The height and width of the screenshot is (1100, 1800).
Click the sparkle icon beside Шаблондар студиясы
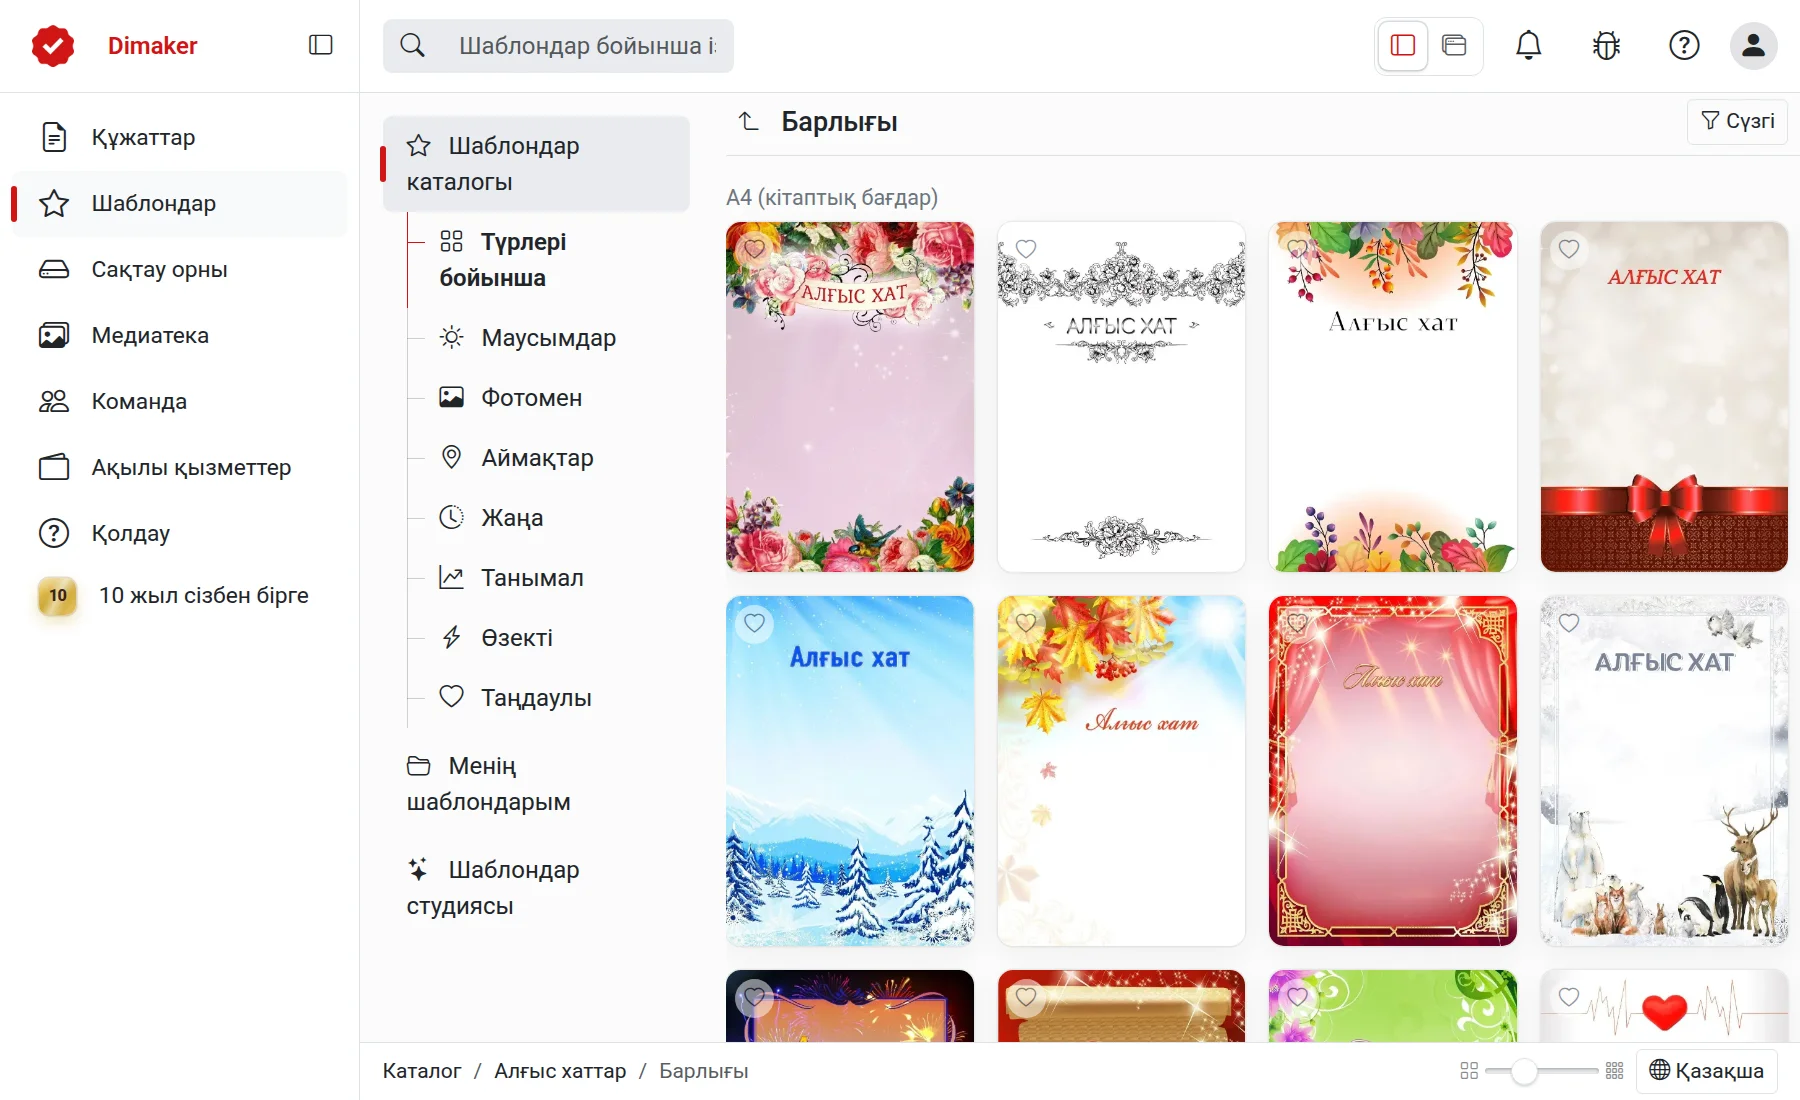pos(418,869)
